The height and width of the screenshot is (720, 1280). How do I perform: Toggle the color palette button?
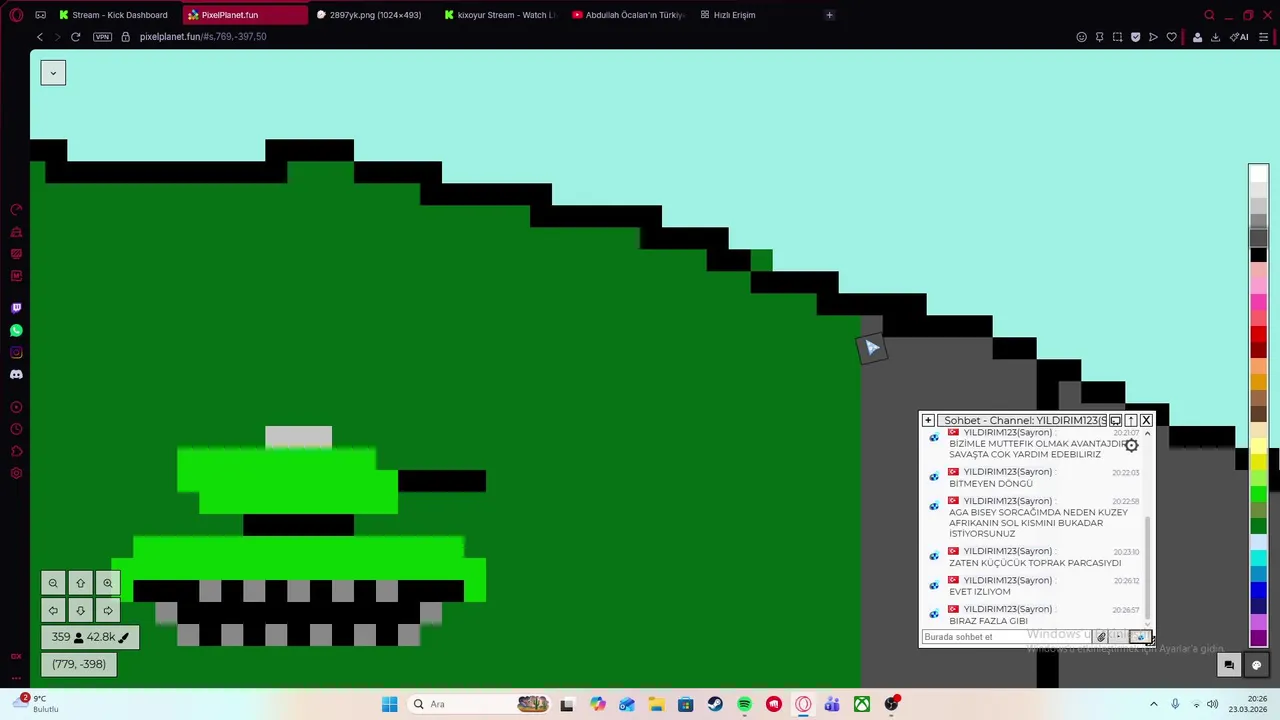(1257, 665)
